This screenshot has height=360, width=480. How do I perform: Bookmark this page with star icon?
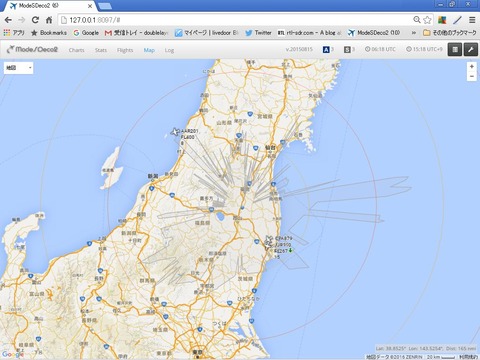[x=427, y=20]
